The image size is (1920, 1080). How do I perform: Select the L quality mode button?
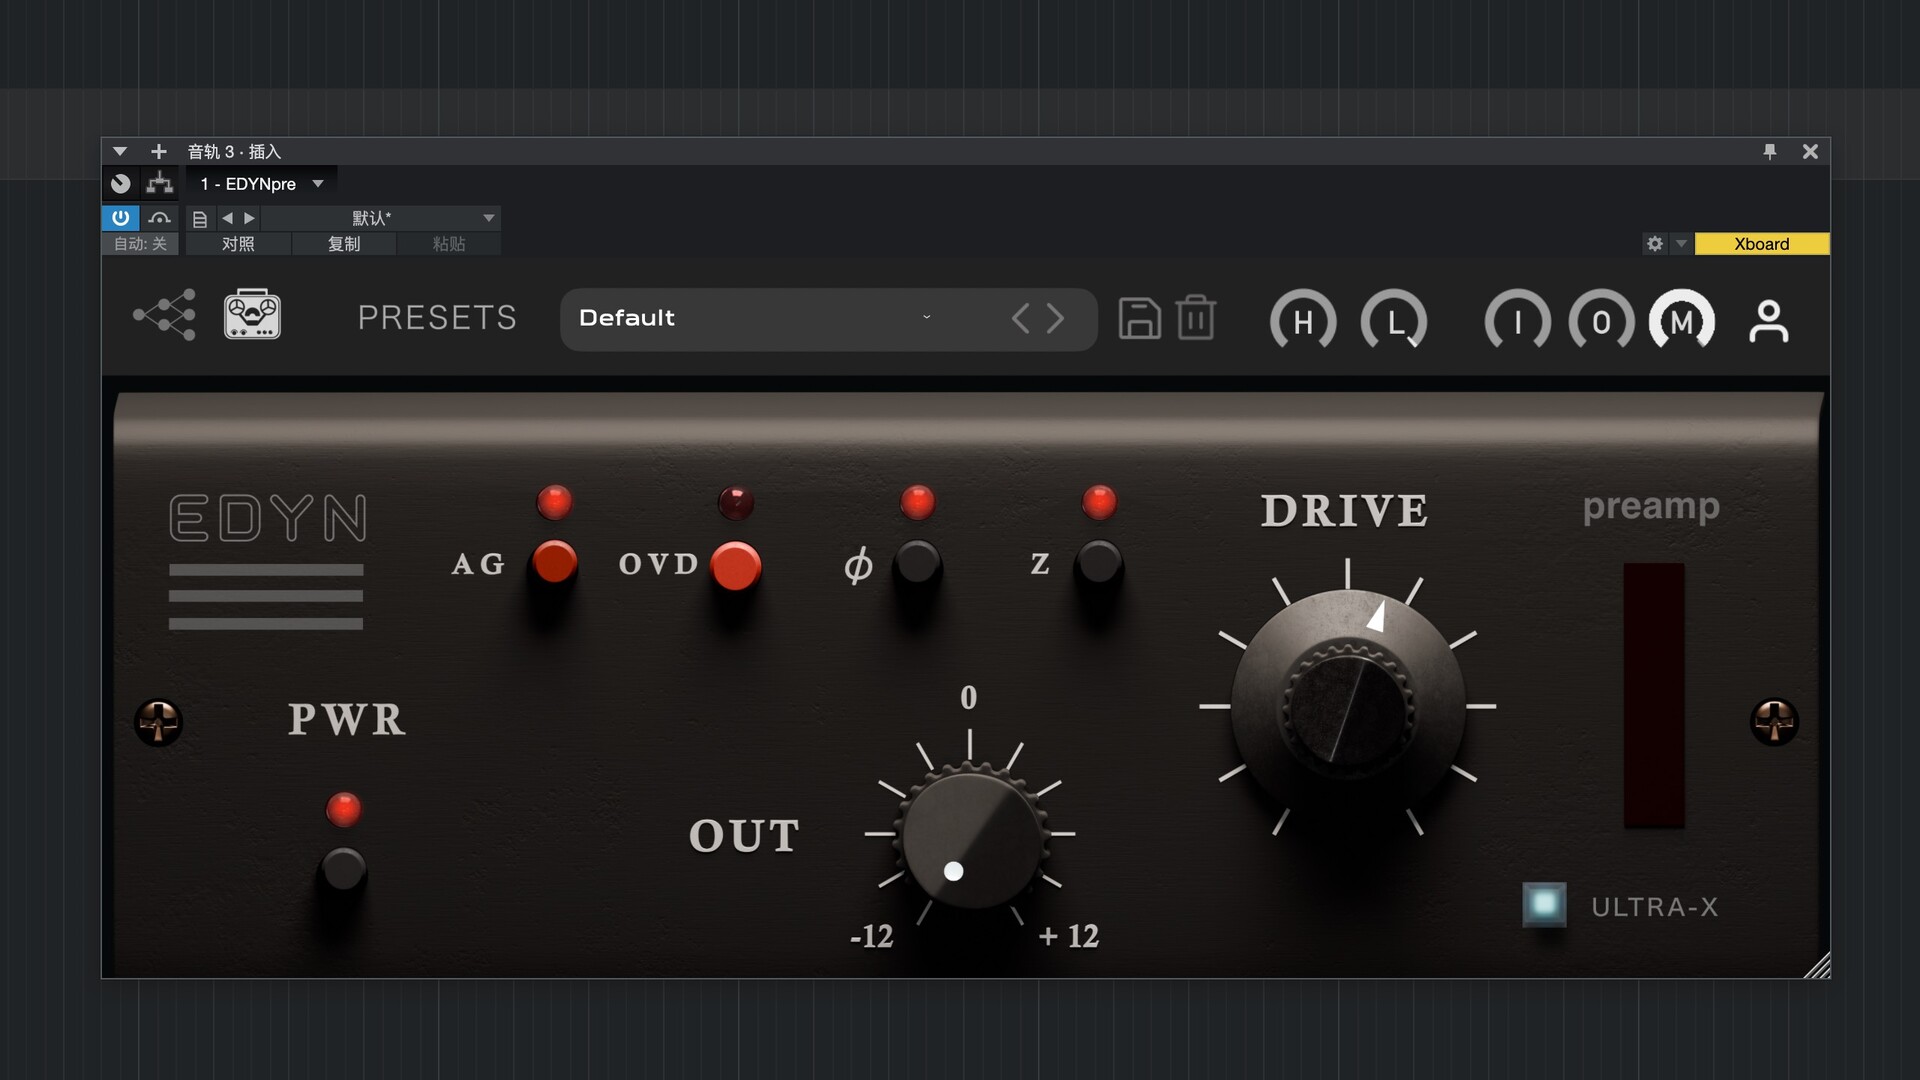(x=1394, y=321)
